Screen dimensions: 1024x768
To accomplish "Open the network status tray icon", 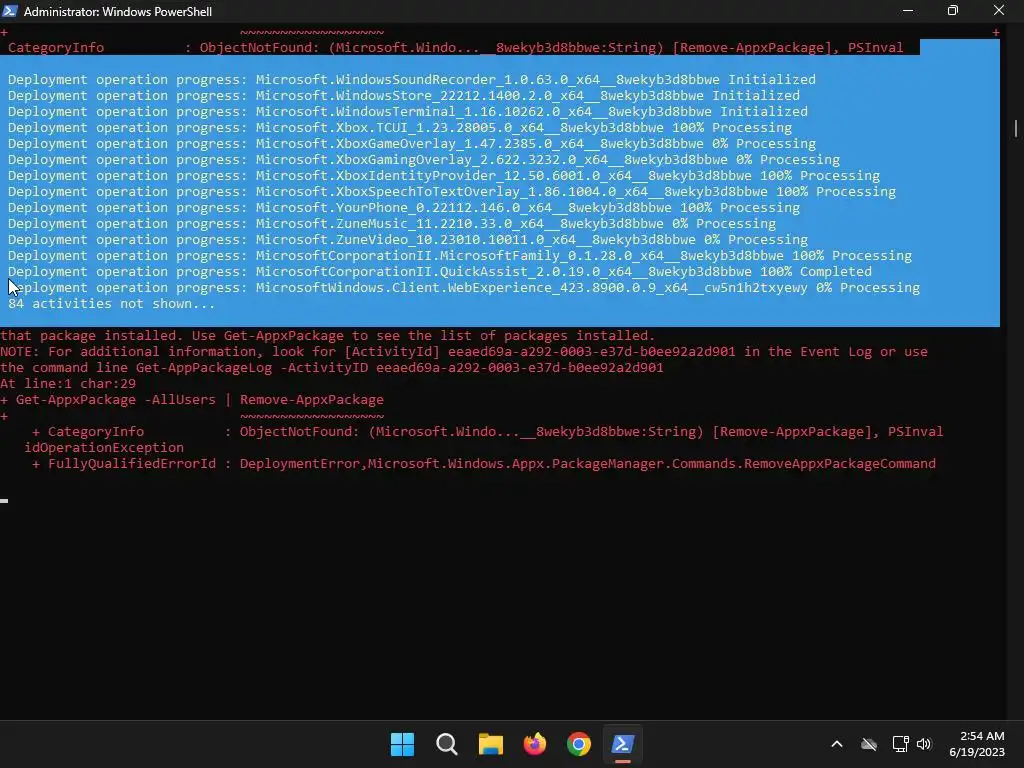I will click(x=901, y=744).
